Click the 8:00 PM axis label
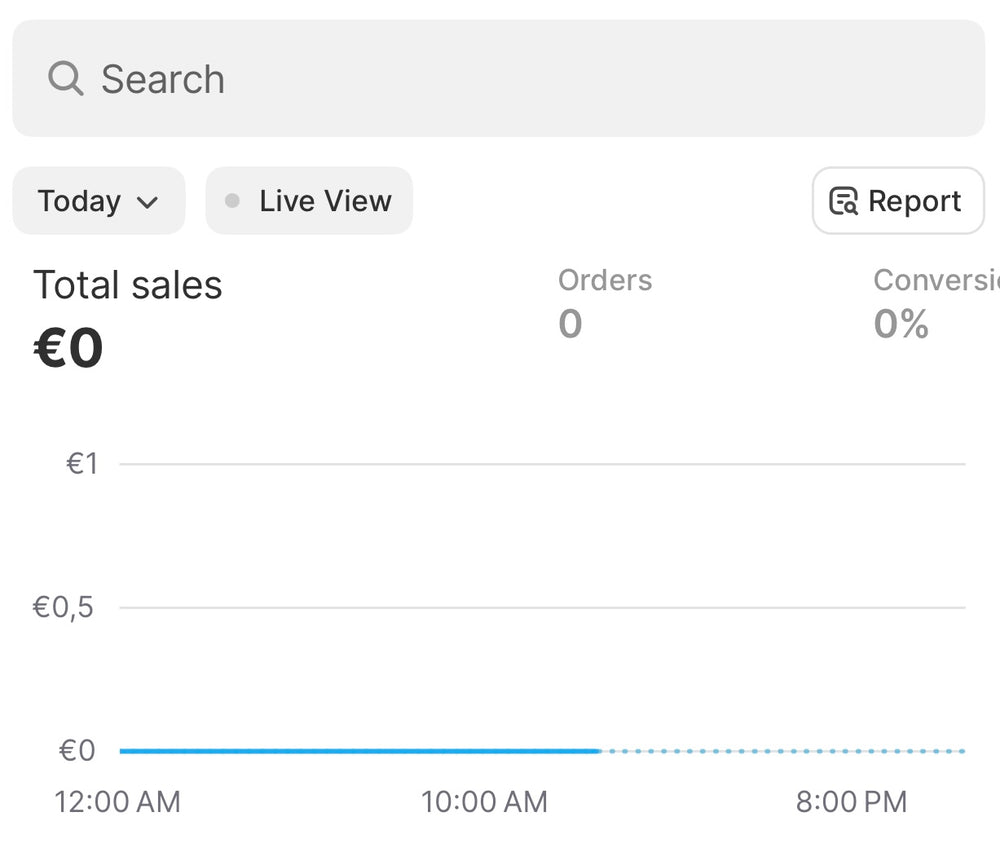Viewport: 1000px width, 852px height. point(851,801)
